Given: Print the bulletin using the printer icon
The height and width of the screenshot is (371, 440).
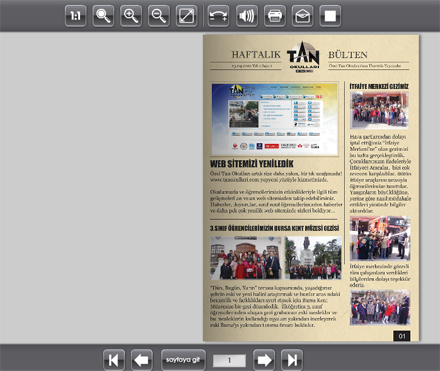Looking at the screenshot, I should tap(275, 16).
